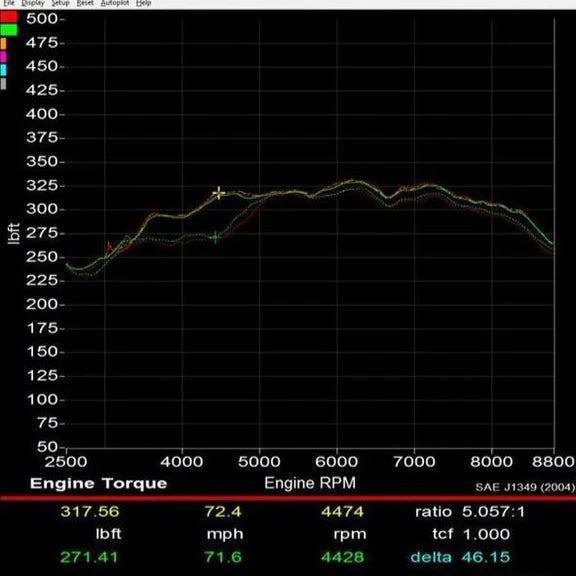Choose the cyan run color swatch
This screenshot has height=576, width=576.
[x=3, y=70]
